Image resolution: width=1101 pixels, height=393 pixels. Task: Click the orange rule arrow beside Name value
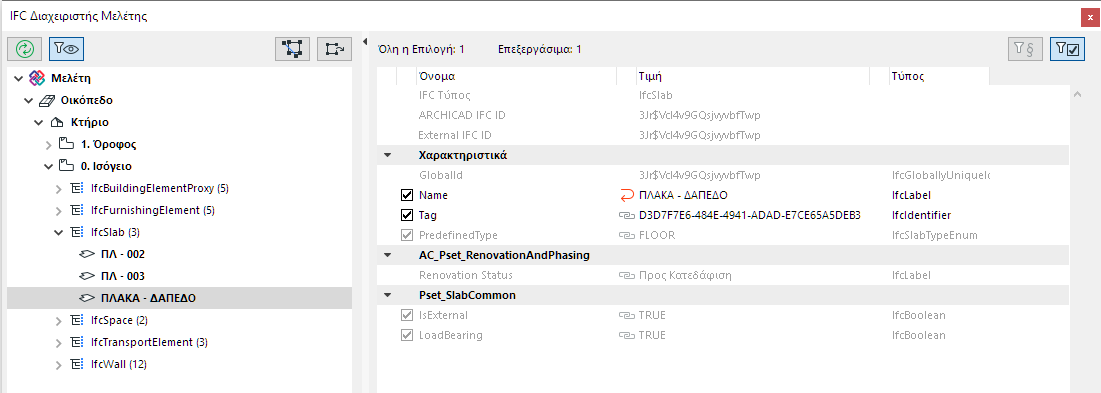[626, 195]
